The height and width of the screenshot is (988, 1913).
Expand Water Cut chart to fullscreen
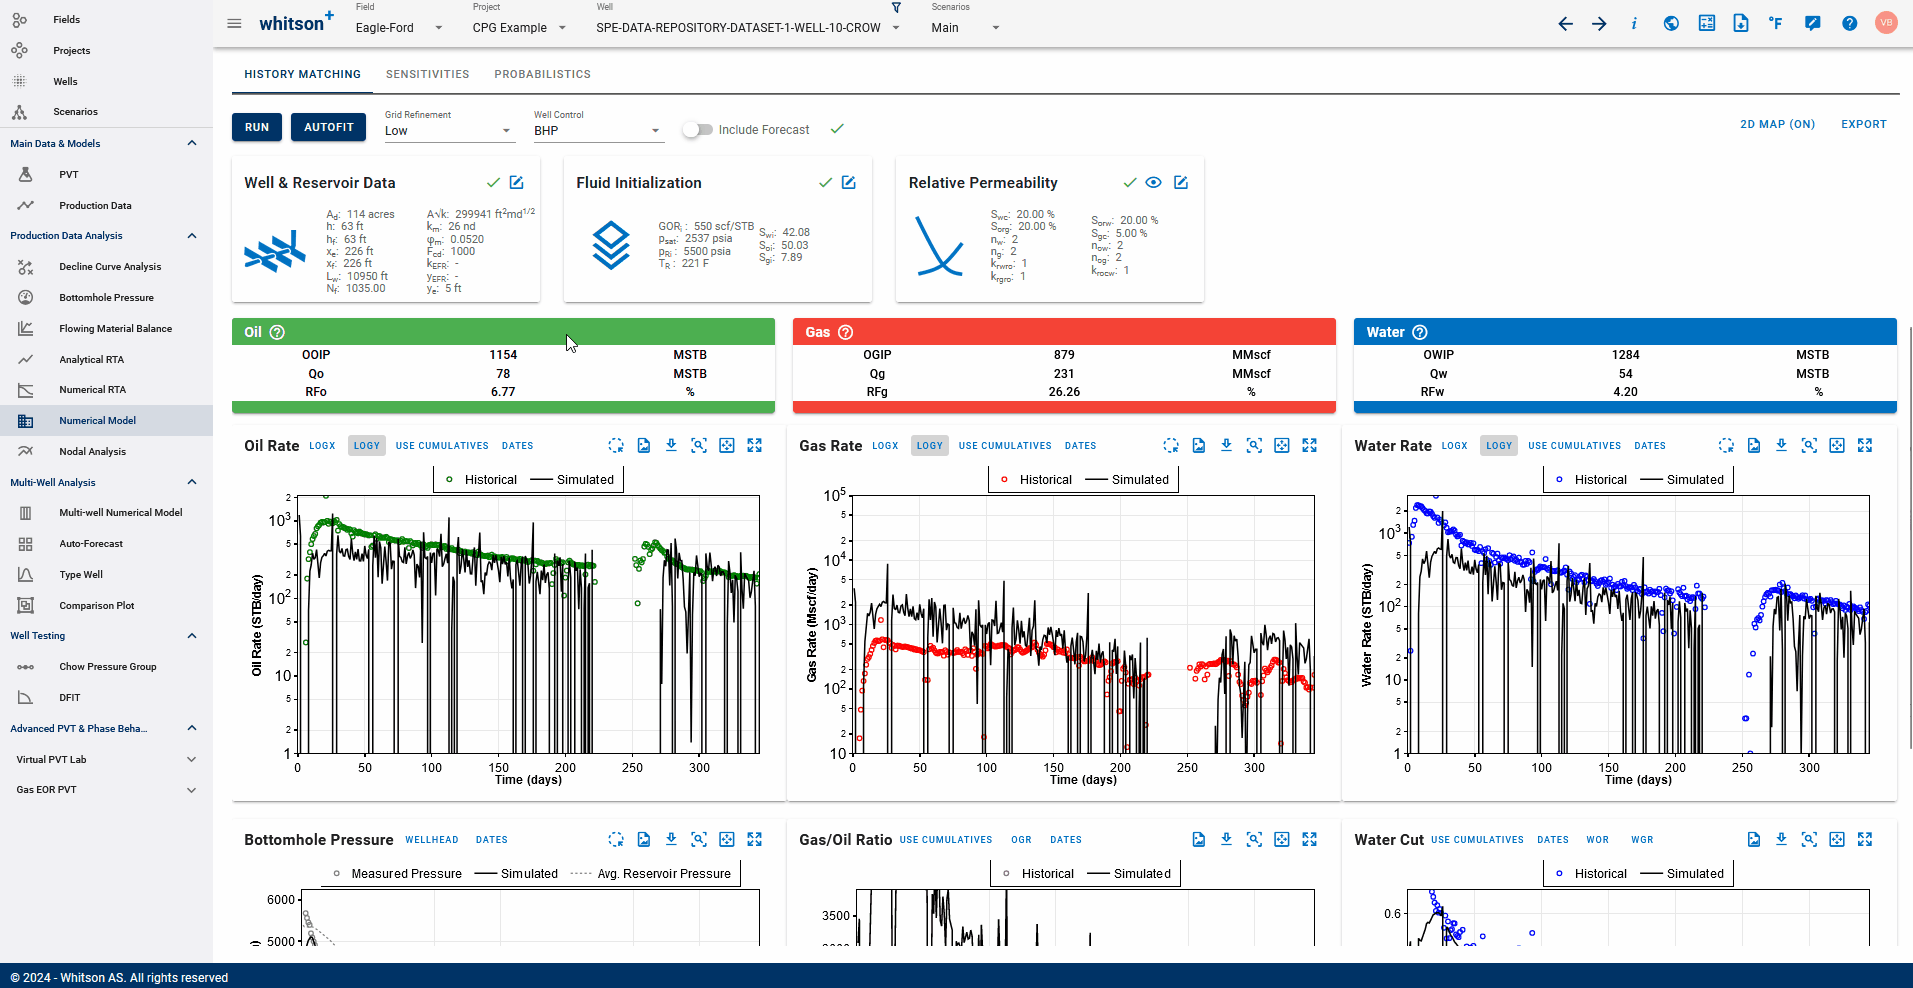[1865, 840]
